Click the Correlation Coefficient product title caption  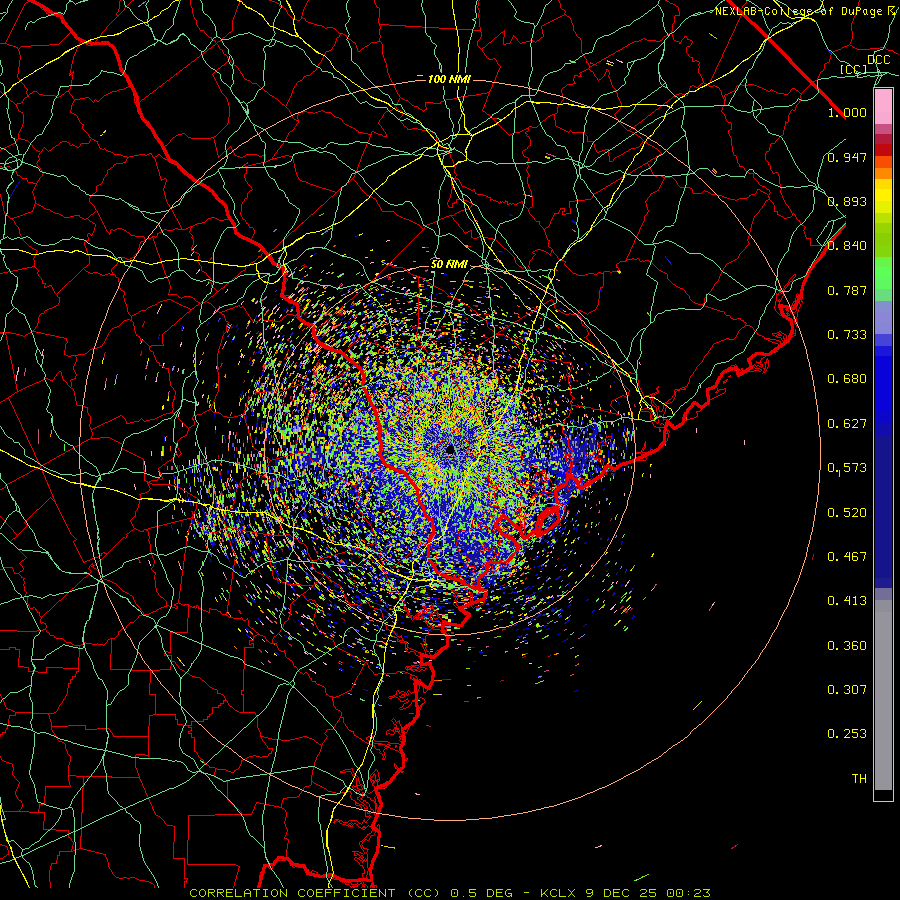coord(449,893)
